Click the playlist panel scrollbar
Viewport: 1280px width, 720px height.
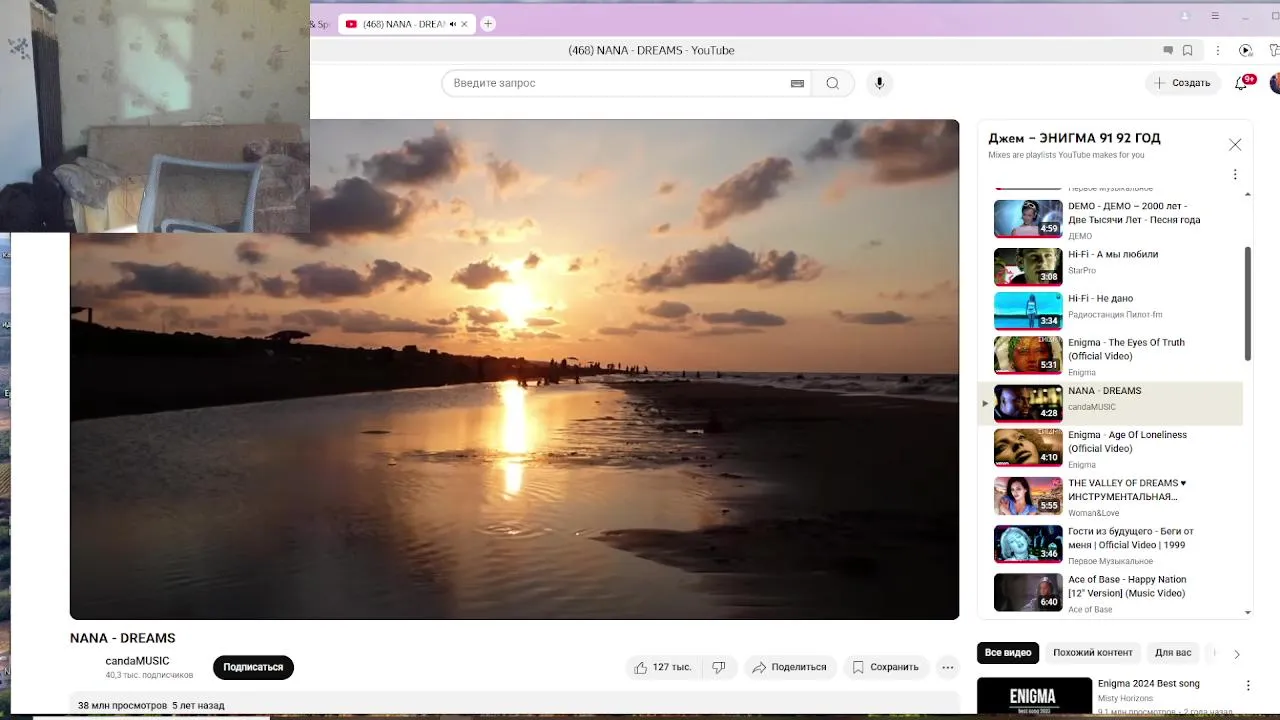[1247, 303]
